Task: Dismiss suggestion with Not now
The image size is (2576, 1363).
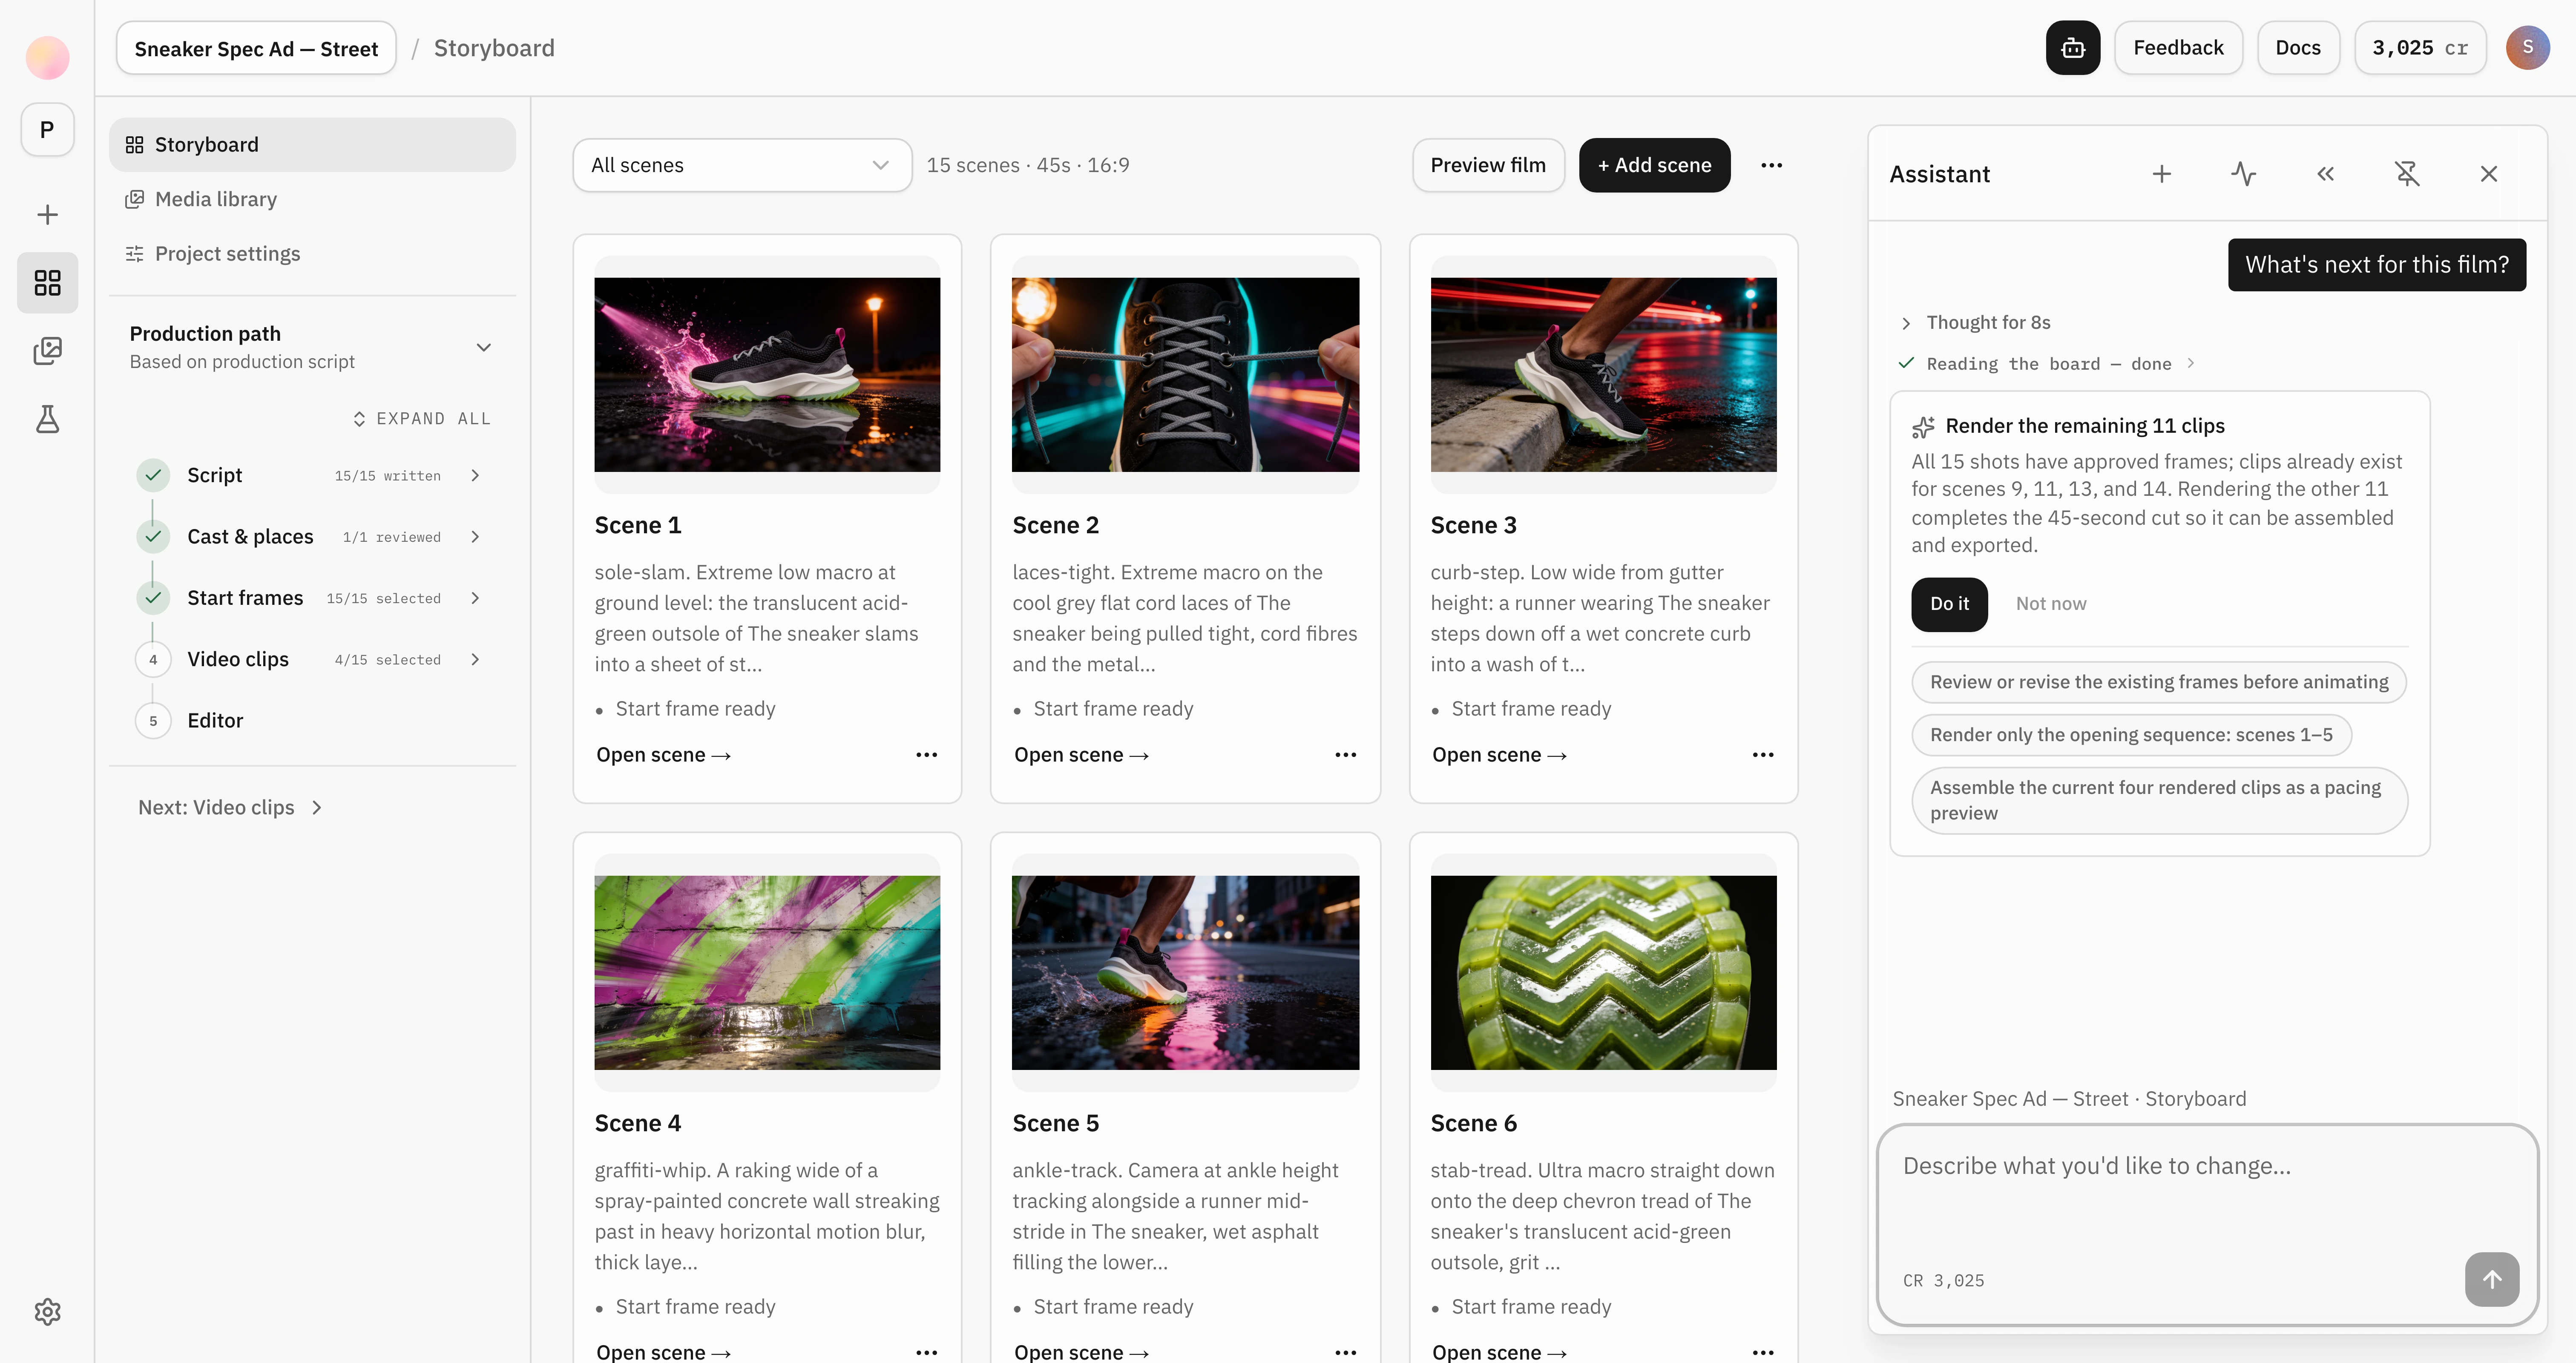Action: click(x=2051, y=604)
